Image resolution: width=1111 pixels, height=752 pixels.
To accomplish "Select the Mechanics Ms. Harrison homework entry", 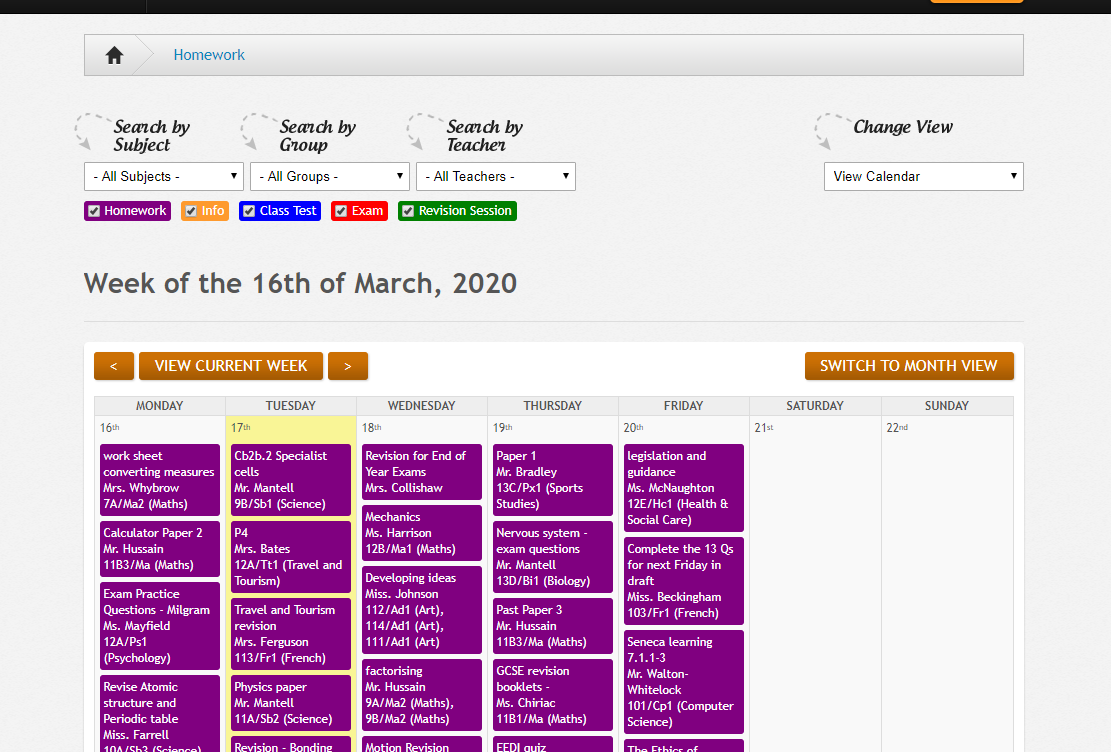I will coord(421,533).
